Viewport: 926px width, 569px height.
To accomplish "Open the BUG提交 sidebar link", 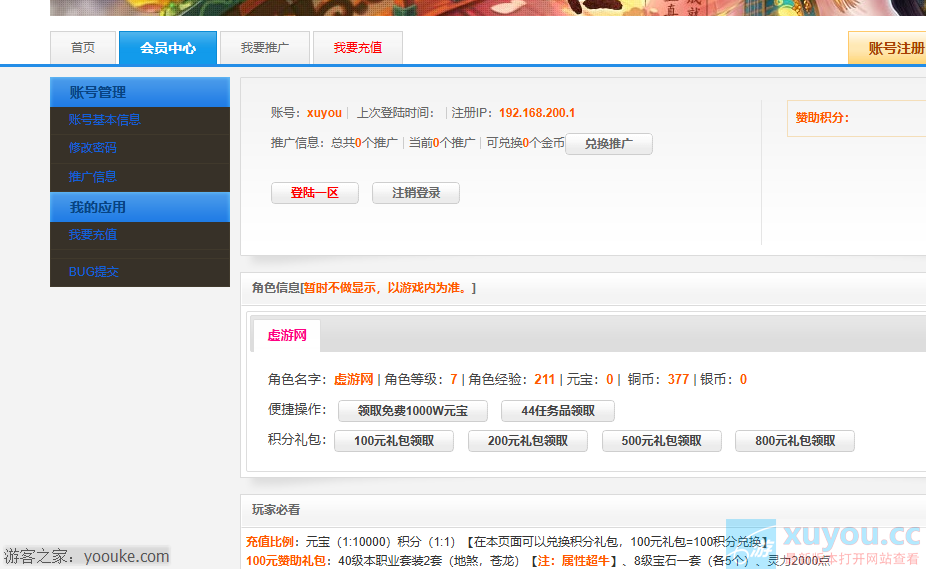I will pos(93,272).
